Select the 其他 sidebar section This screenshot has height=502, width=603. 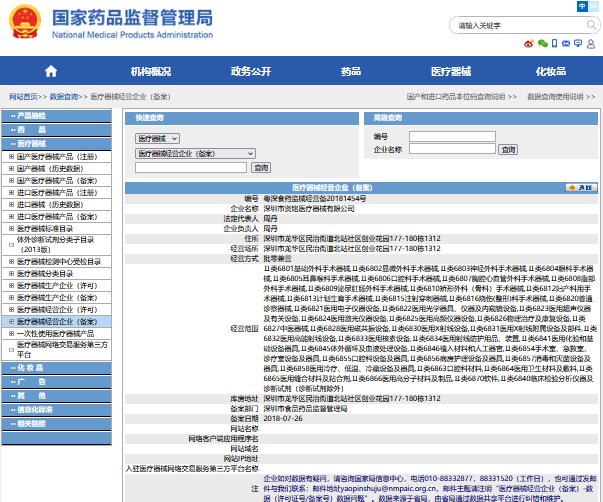coord(57,395)
